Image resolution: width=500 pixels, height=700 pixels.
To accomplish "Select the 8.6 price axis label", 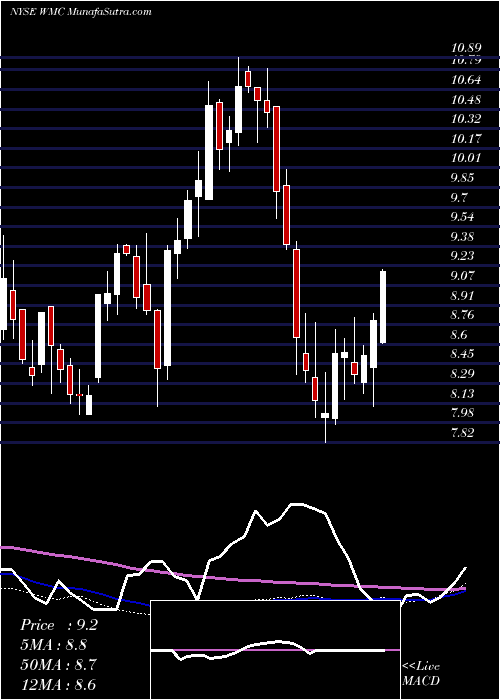I will 459,335.
